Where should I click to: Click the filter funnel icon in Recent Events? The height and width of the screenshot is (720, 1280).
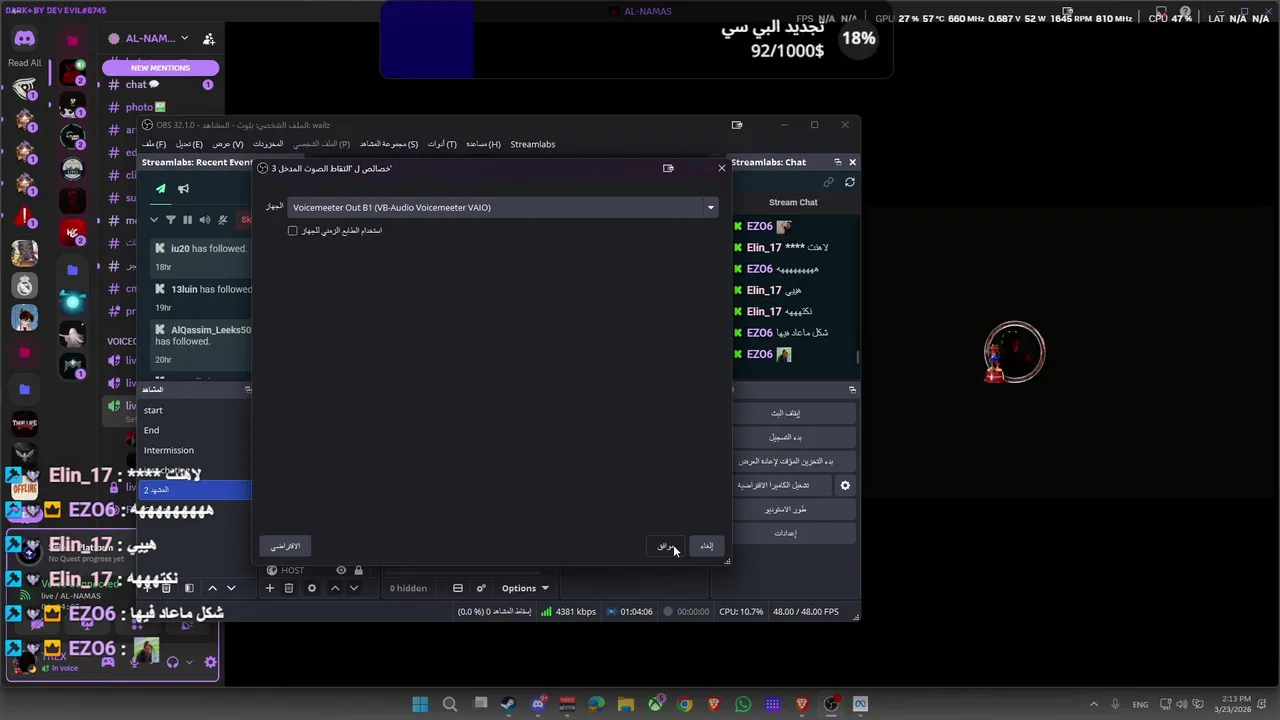(x=170, y=220)
